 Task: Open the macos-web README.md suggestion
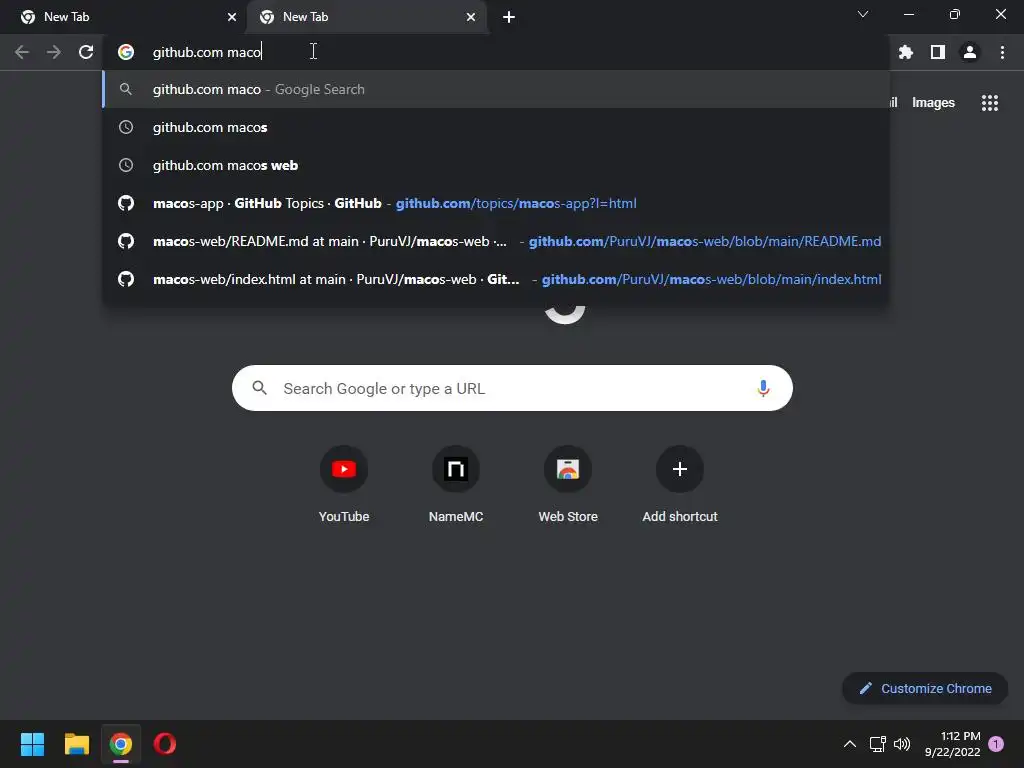496,241
